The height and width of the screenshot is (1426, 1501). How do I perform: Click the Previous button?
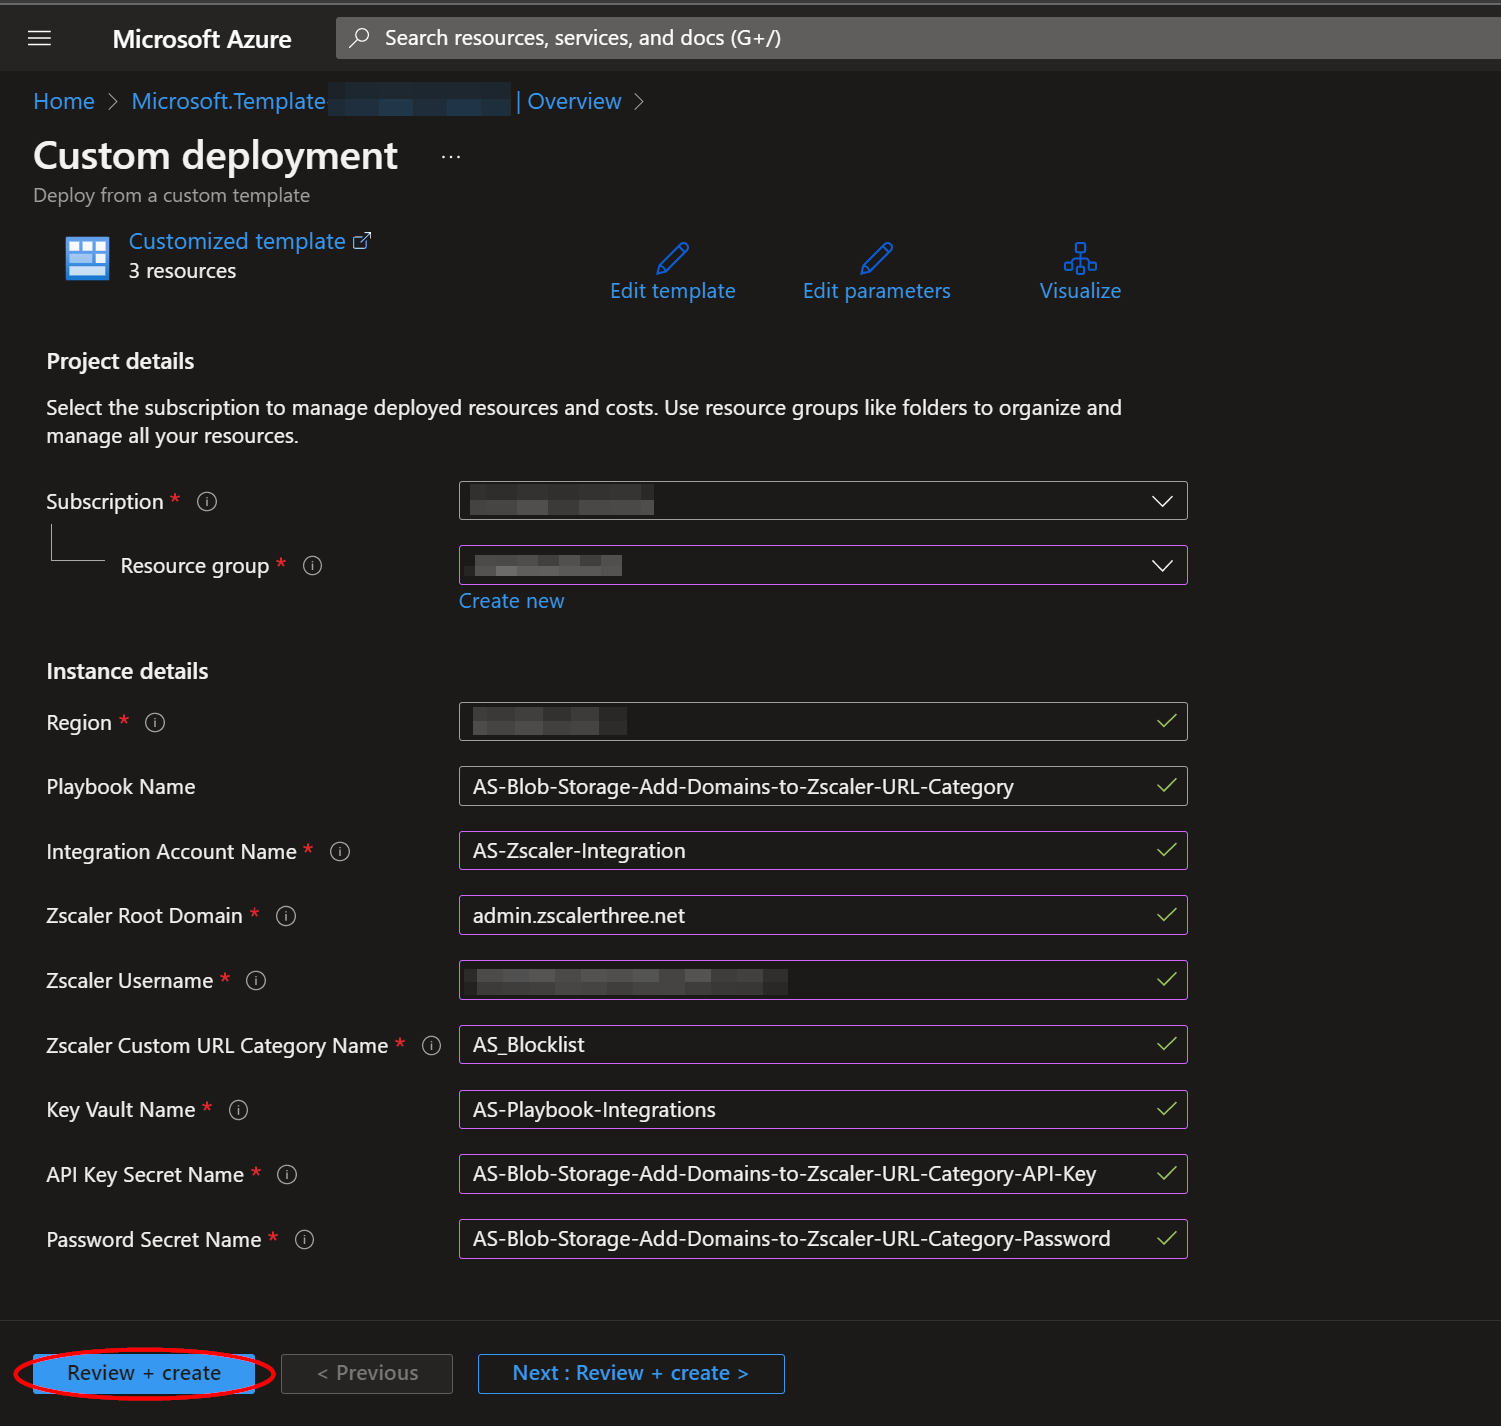click(x=367, y=1373)
